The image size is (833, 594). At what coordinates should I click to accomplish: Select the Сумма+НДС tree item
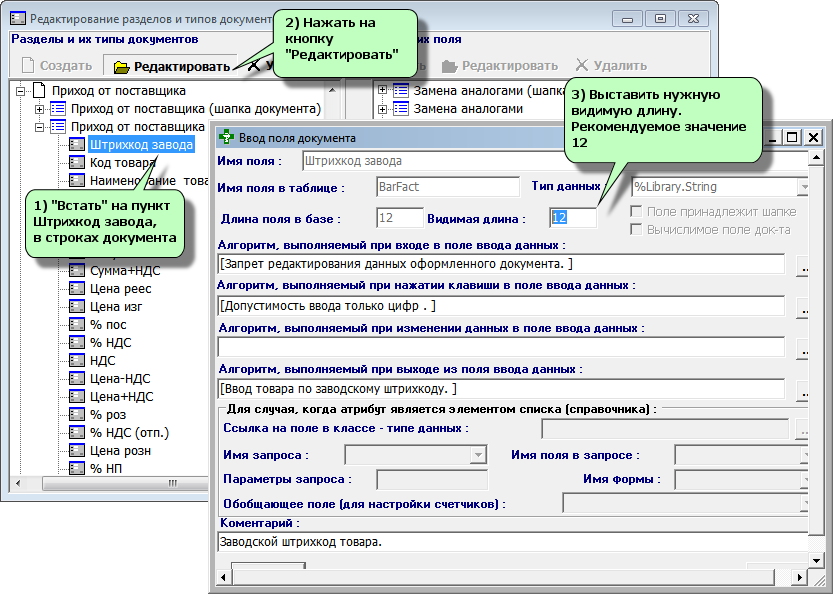pos(125,270)
